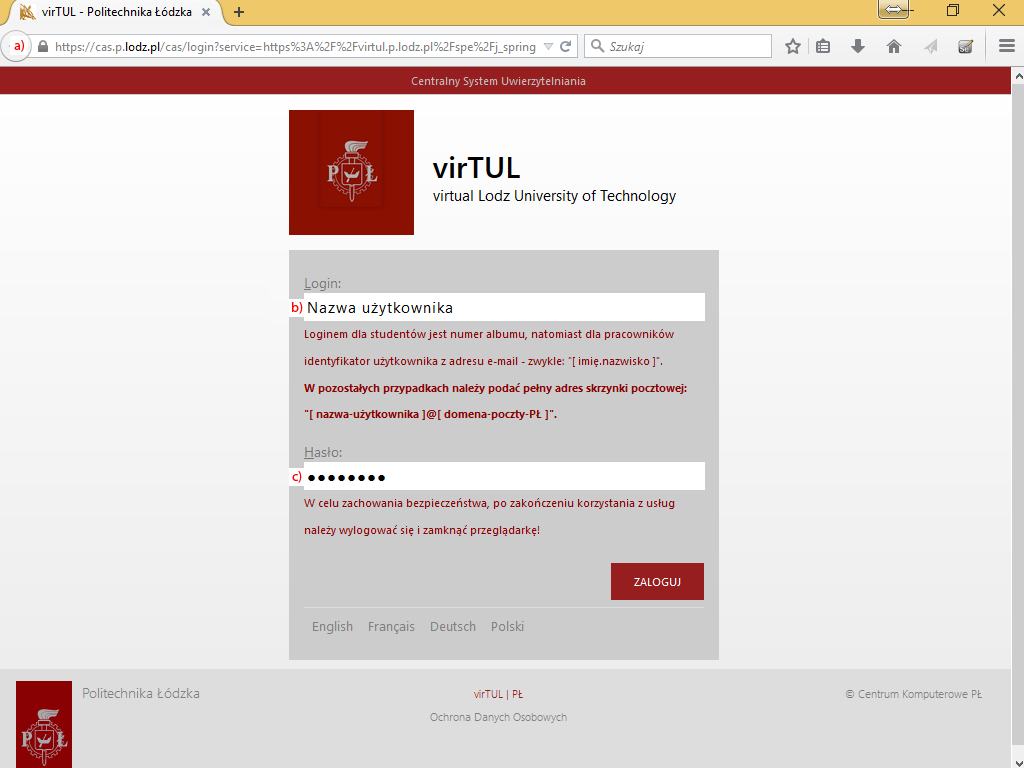Click the large virTUL university logo
1024x768 pixels.
tap(351, 172)
